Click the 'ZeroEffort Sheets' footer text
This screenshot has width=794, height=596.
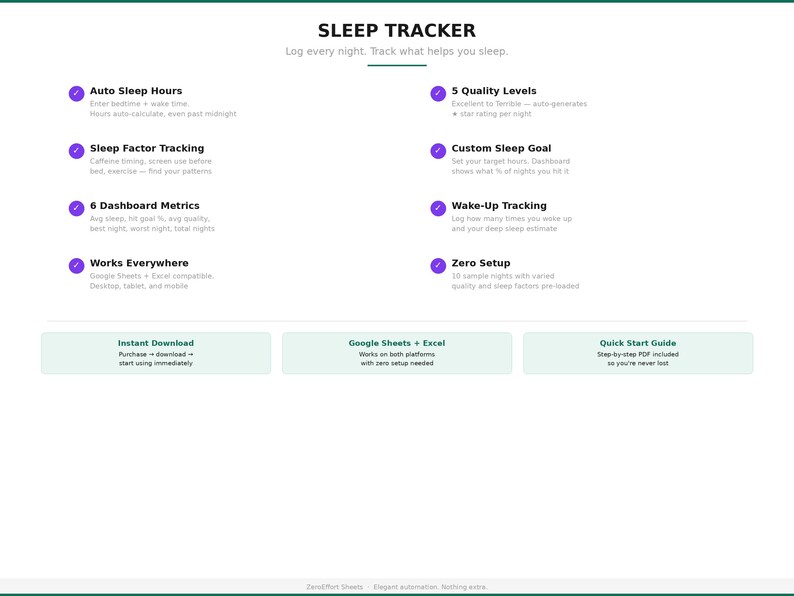point(335,587)
